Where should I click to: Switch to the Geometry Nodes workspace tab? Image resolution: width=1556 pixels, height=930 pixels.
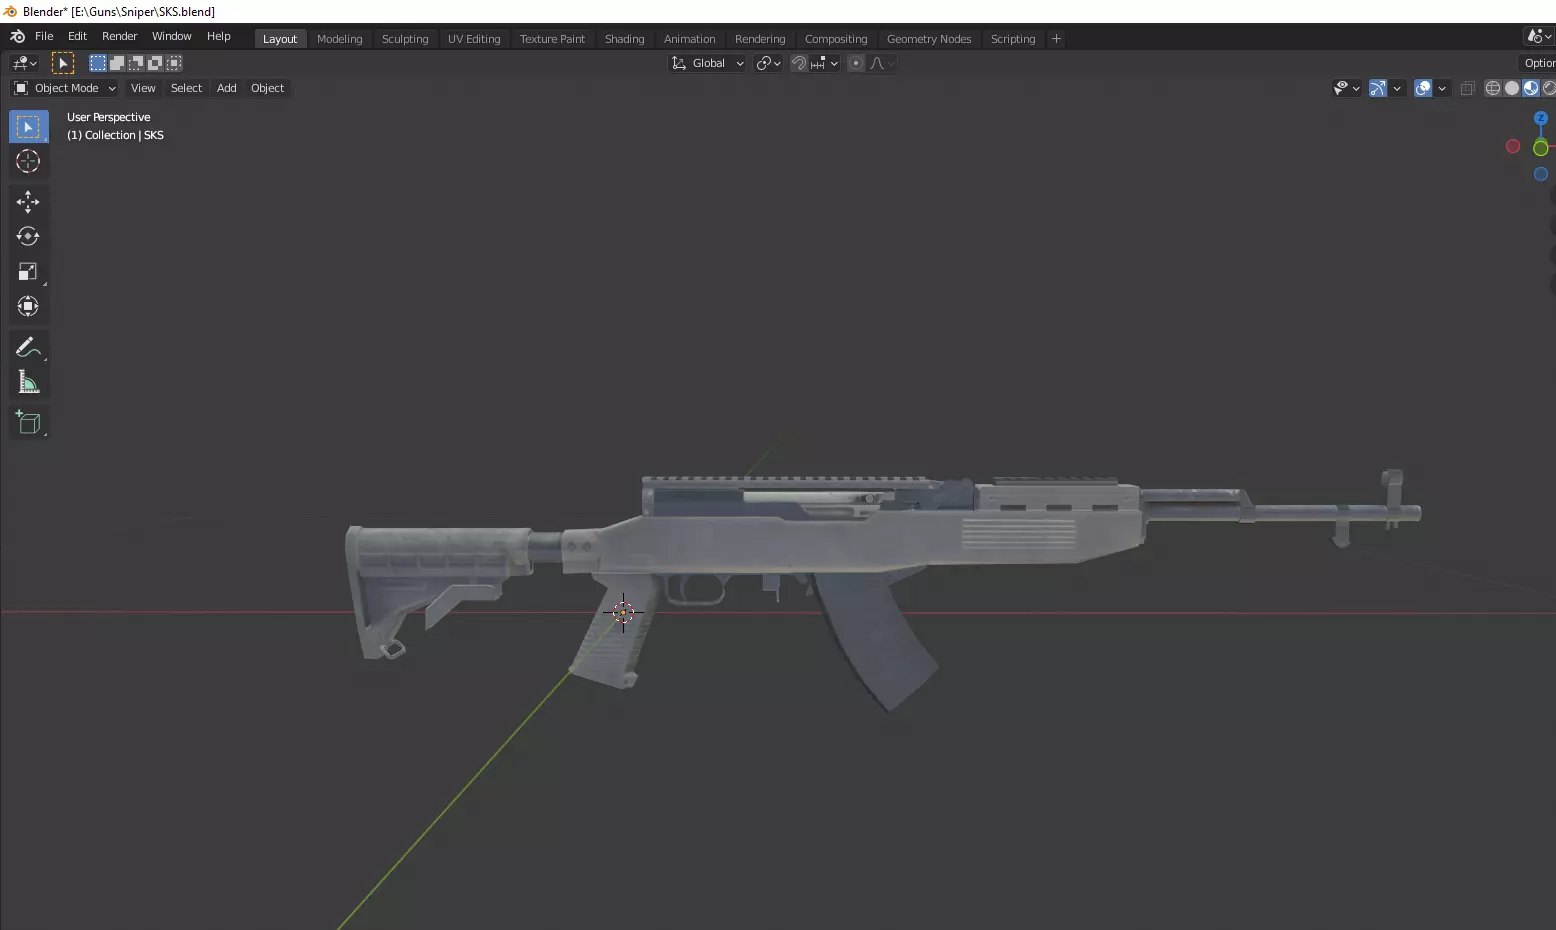coord(929,39)
